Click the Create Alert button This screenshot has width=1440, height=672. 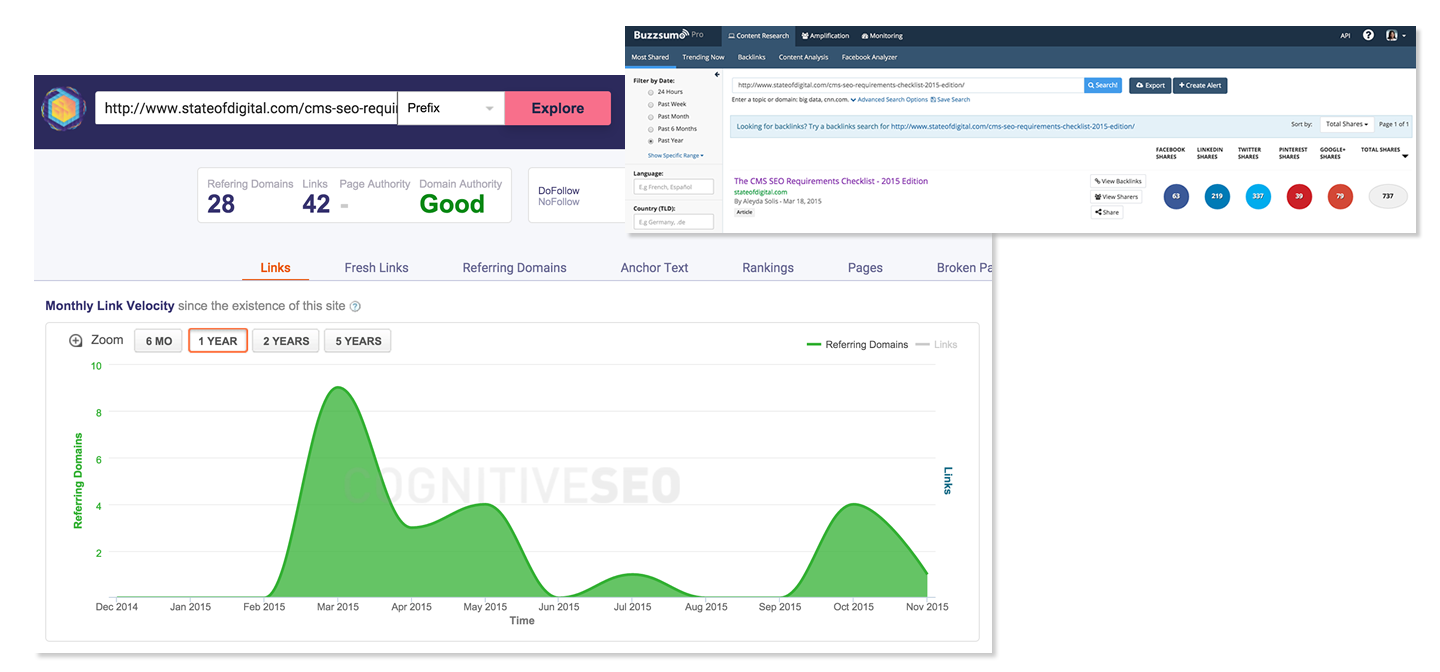pyautogui.click(x=1200, y=85)
